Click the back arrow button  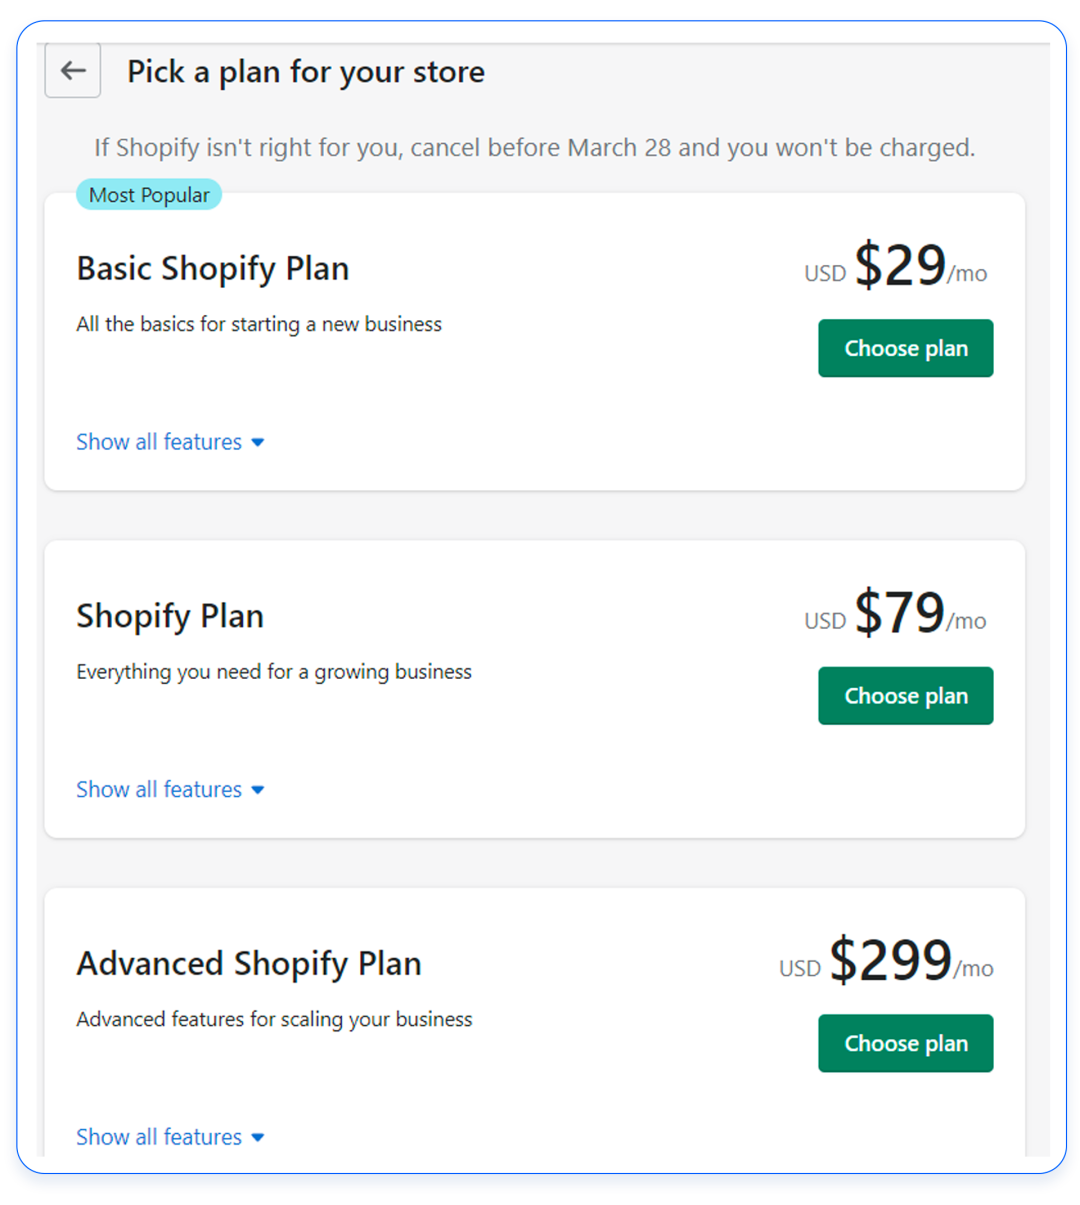[x=73, y=71]
